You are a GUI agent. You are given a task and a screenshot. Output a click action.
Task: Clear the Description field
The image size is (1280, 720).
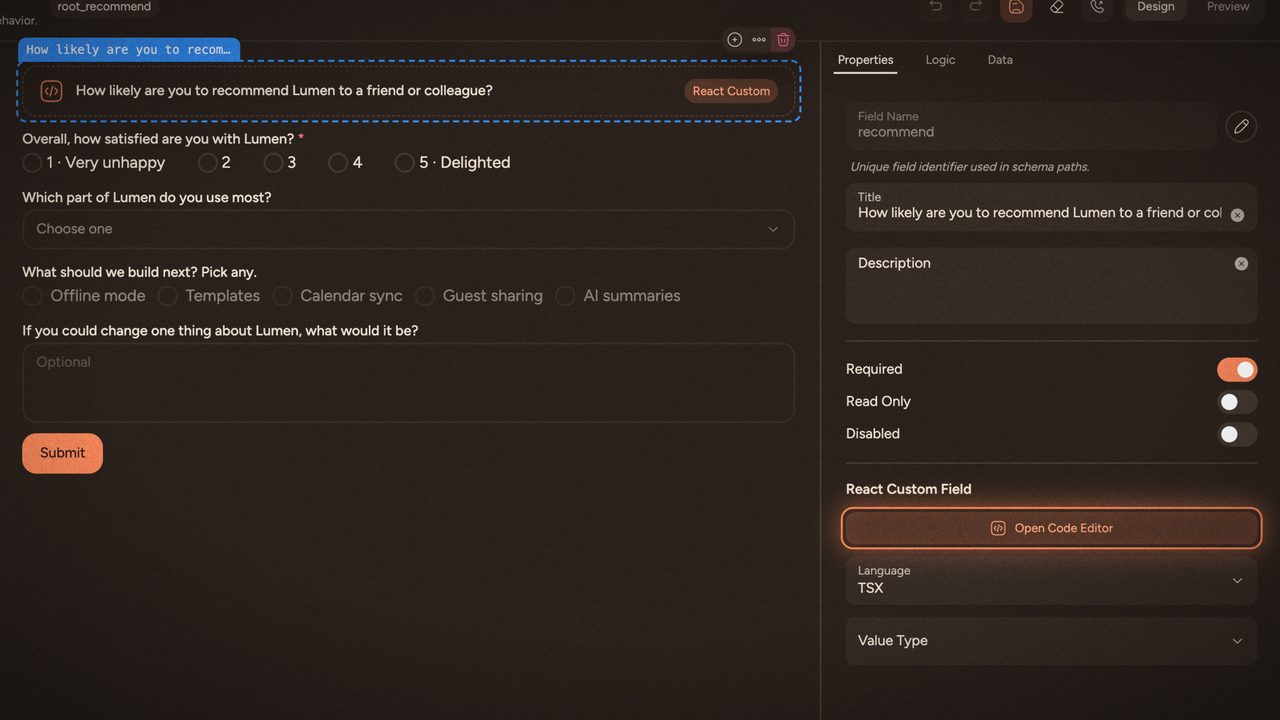[1241, 264]
